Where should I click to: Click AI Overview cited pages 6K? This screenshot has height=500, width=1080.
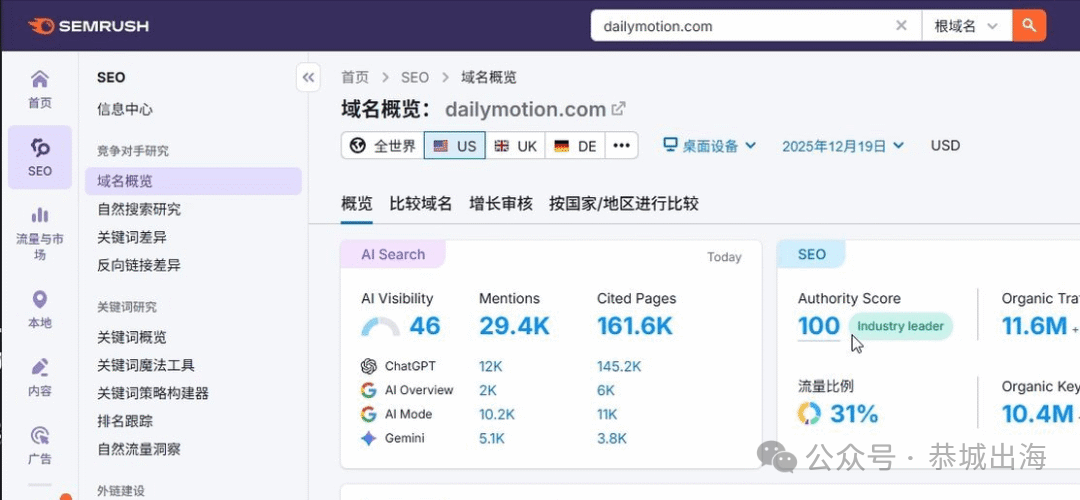605,390
